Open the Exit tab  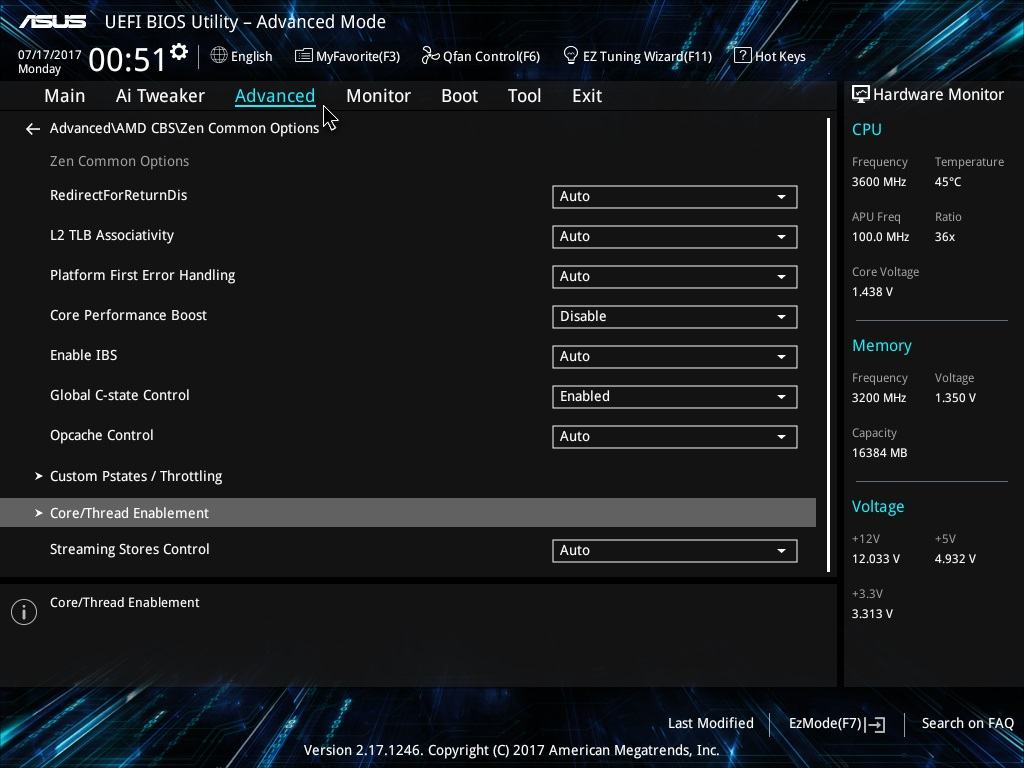(587, 96)
